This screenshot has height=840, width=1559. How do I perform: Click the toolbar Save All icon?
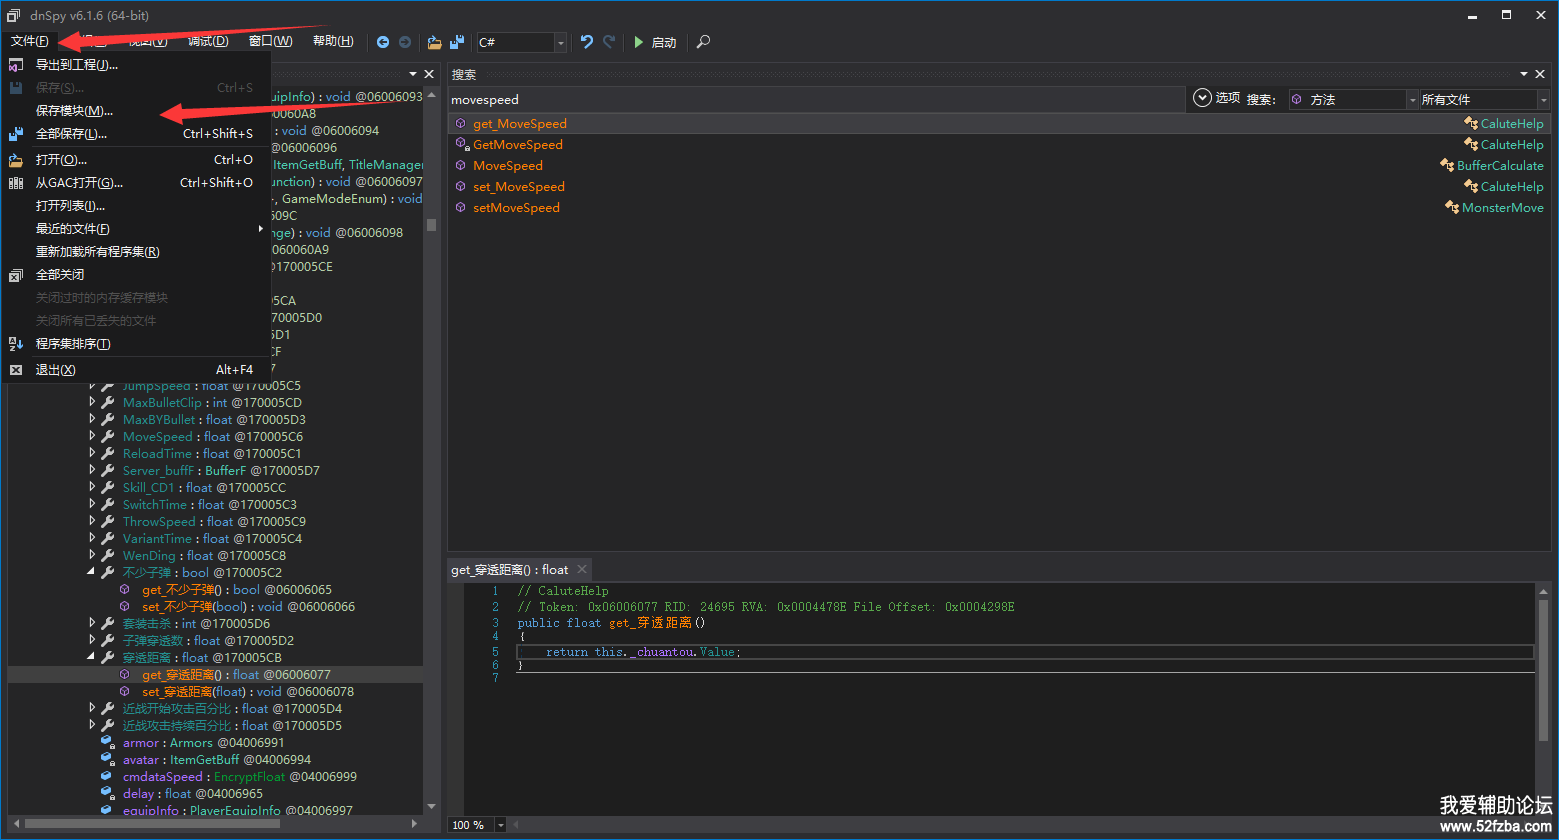(457, 42)
